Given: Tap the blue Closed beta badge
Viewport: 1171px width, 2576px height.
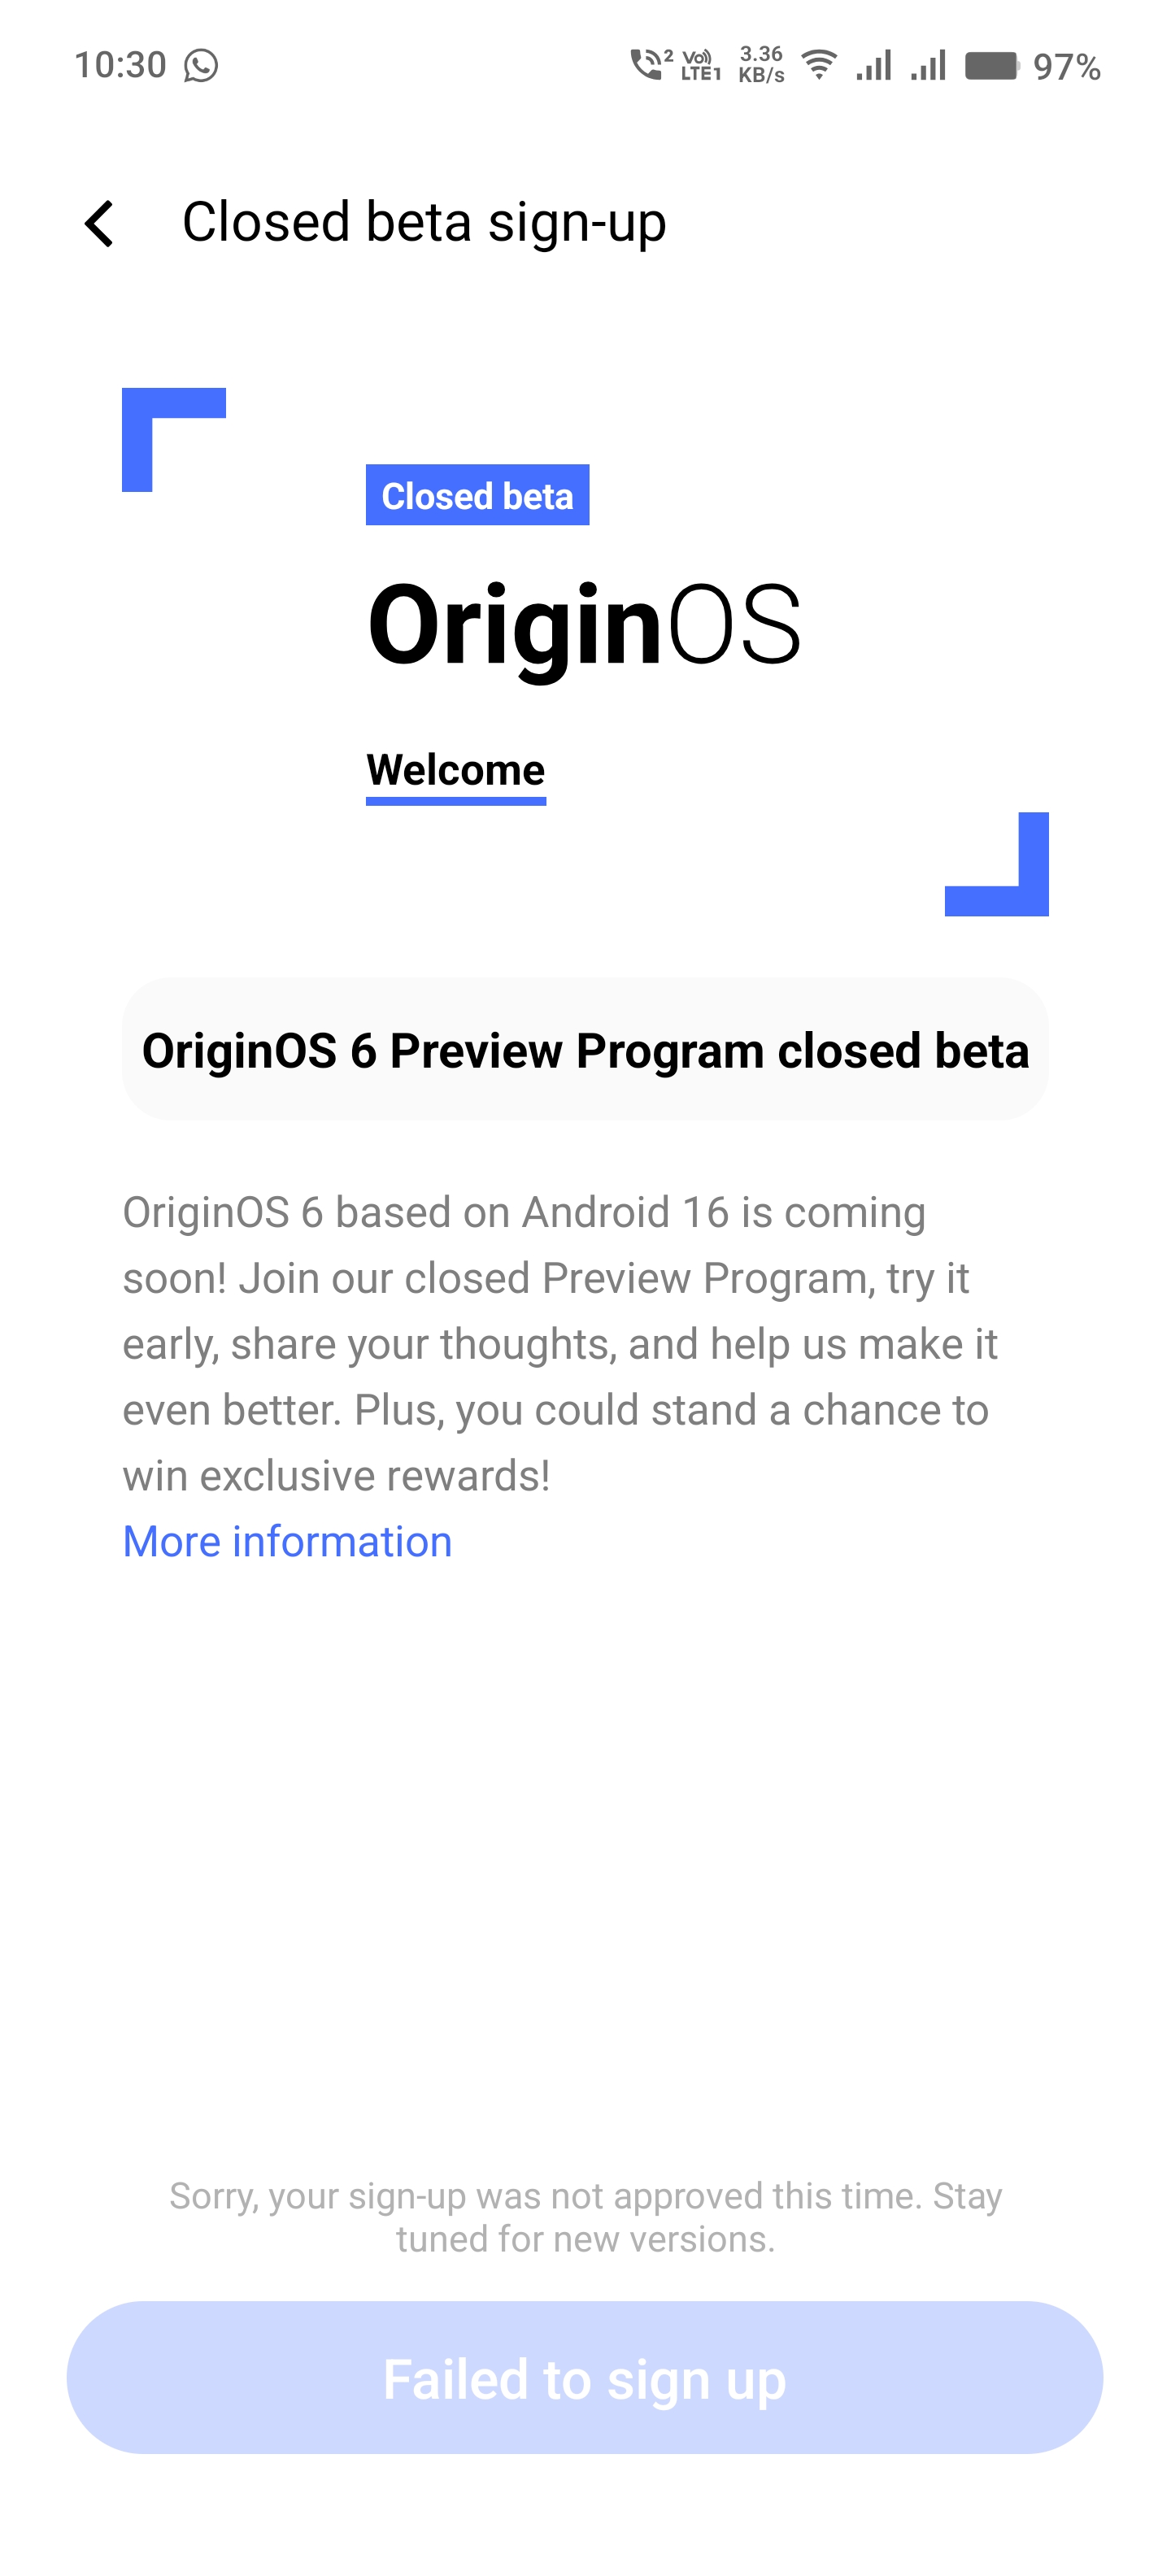Looking at the screenshot, I should [x=477, y=495].
